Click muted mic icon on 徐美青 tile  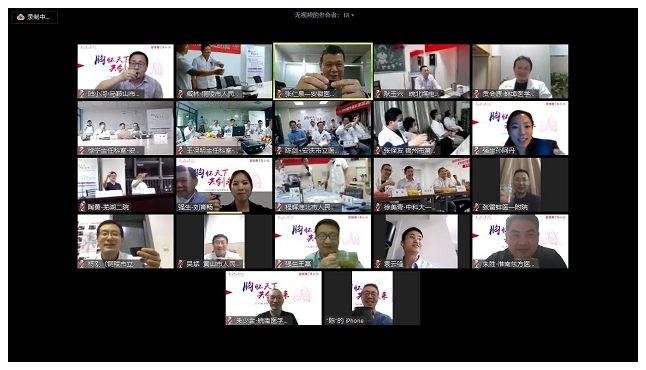(x=378, y=207)
